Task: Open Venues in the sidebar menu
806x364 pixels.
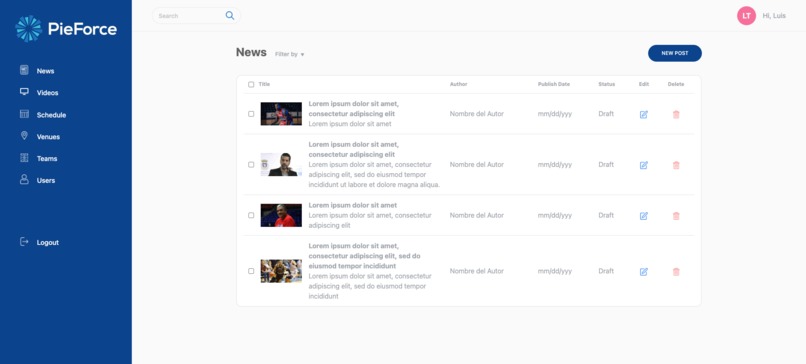Action: point(48,137)
